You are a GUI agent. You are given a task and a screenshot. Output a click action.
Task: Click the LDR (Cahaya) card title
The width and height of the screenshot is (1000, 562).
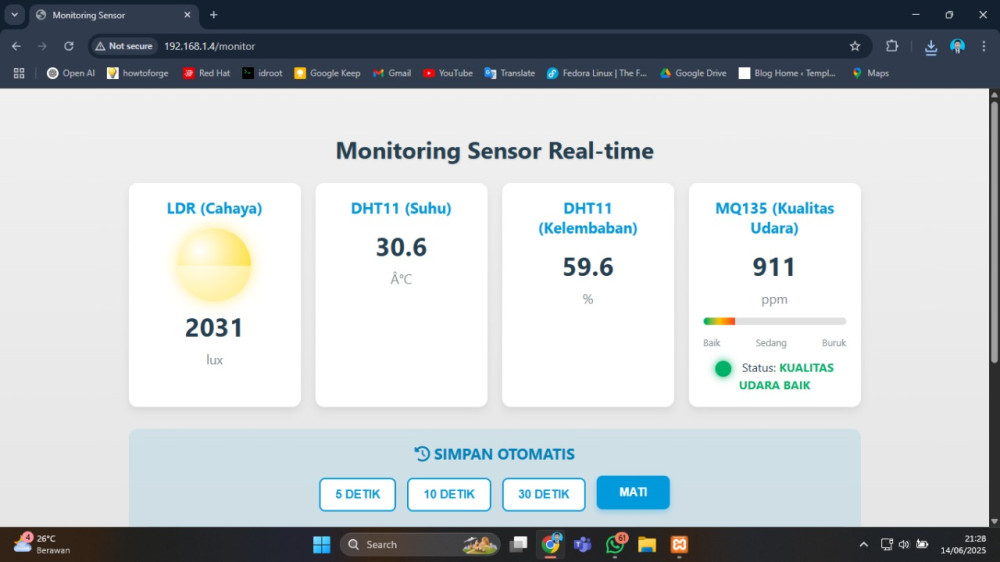[214, 209]
